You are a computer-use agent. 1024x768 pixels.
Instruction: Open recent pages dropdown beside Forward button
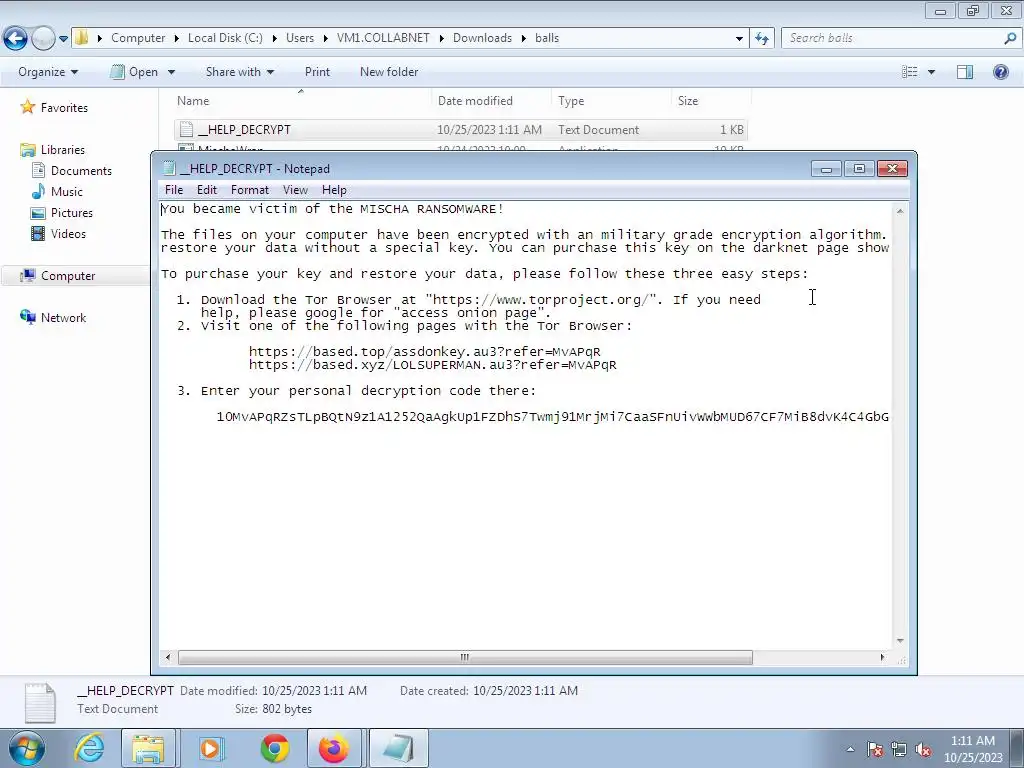63,39
